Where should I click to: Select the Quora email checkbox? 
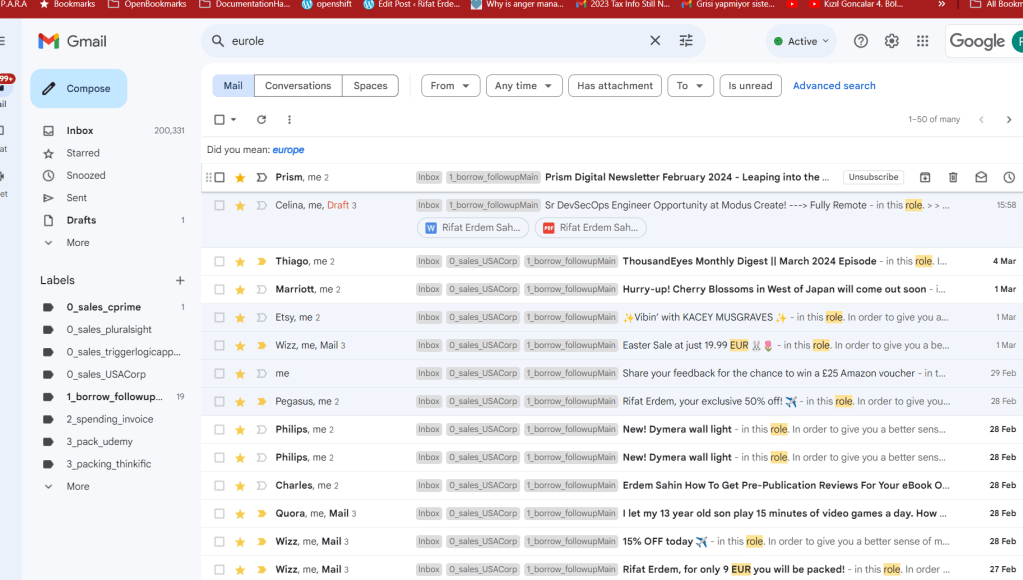(x=219, y=514)
